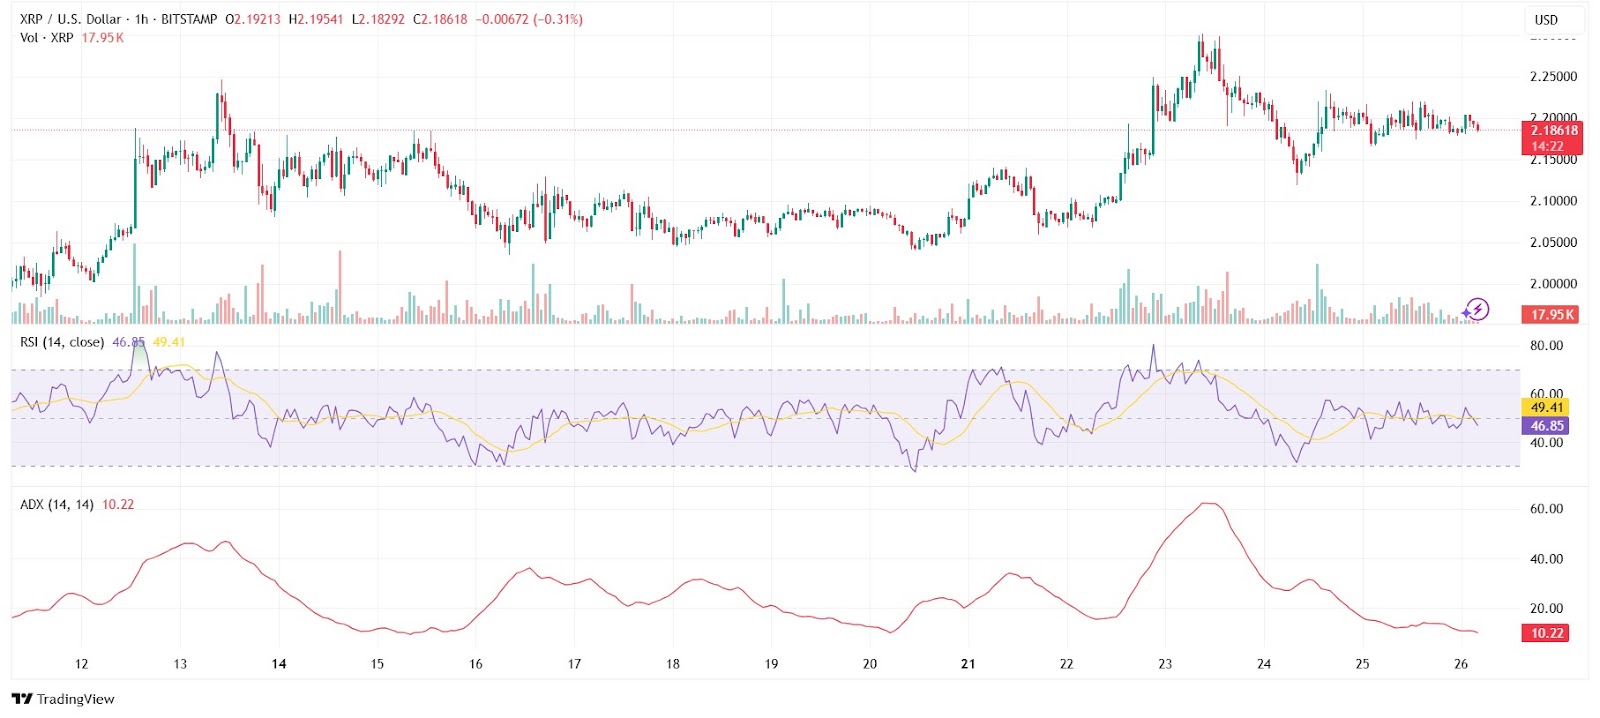Click the date 26 on time axis
Screen dimensions: 1600x718
click(x=1461, y=664)
